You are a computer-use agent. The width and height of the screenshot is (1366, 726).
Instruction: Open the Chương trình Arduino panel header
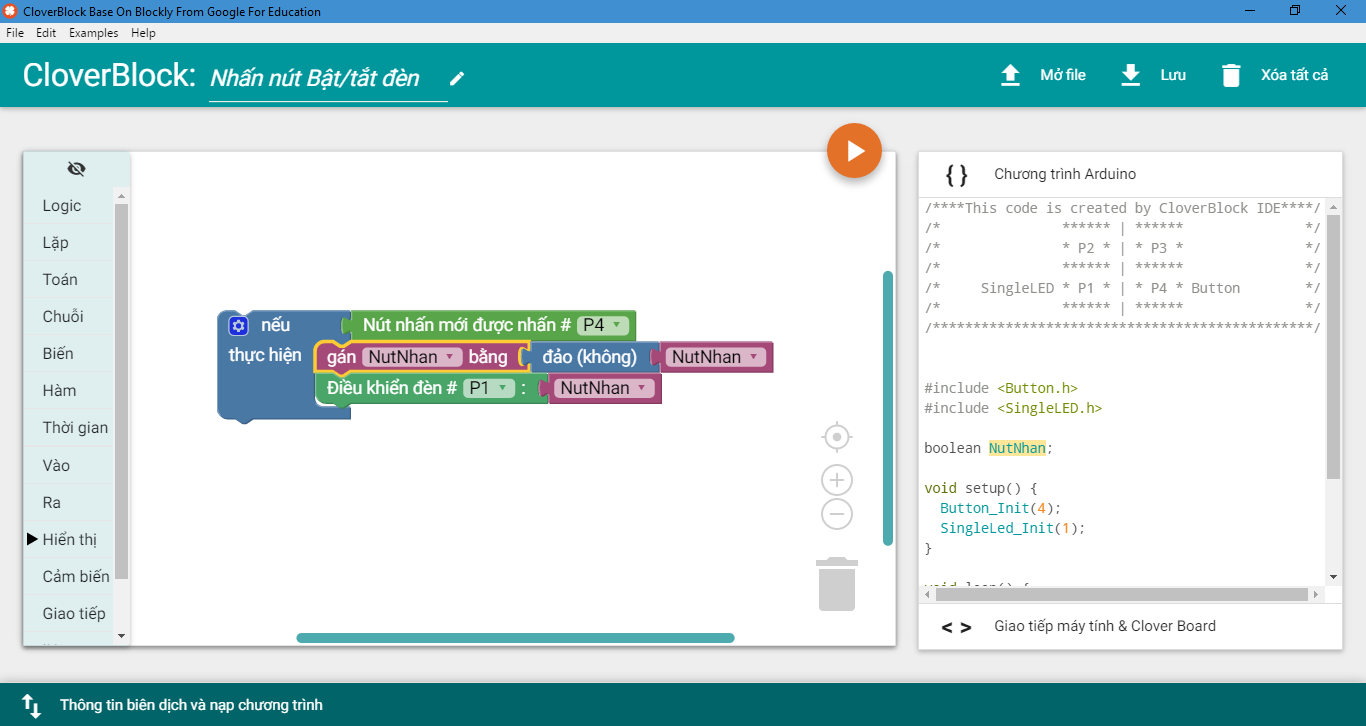[1130, 174]
